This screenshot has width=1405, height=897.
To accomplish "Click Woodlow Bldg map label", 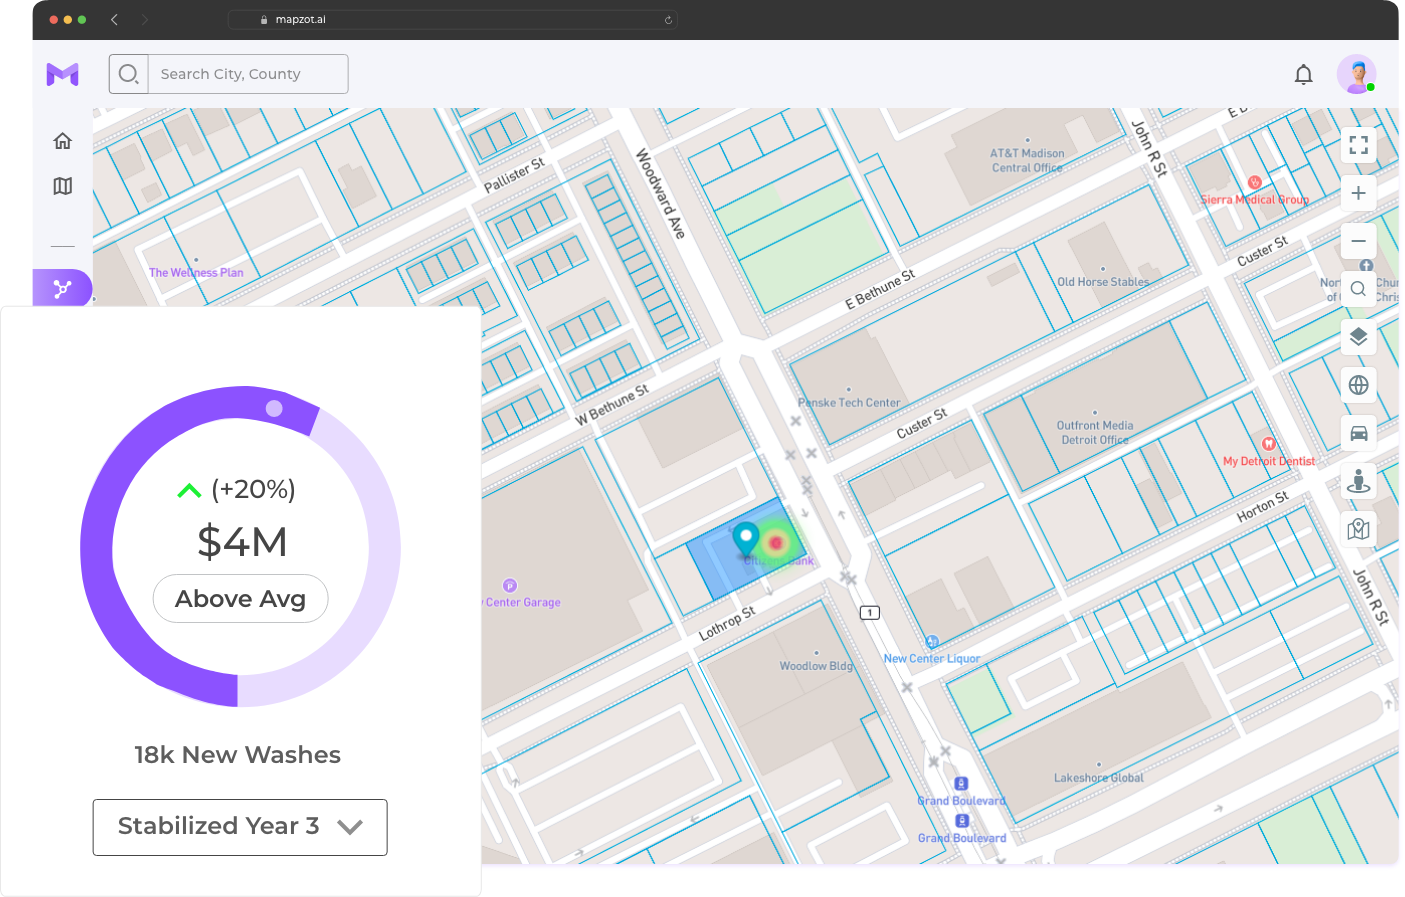I will tap(817, 666).
